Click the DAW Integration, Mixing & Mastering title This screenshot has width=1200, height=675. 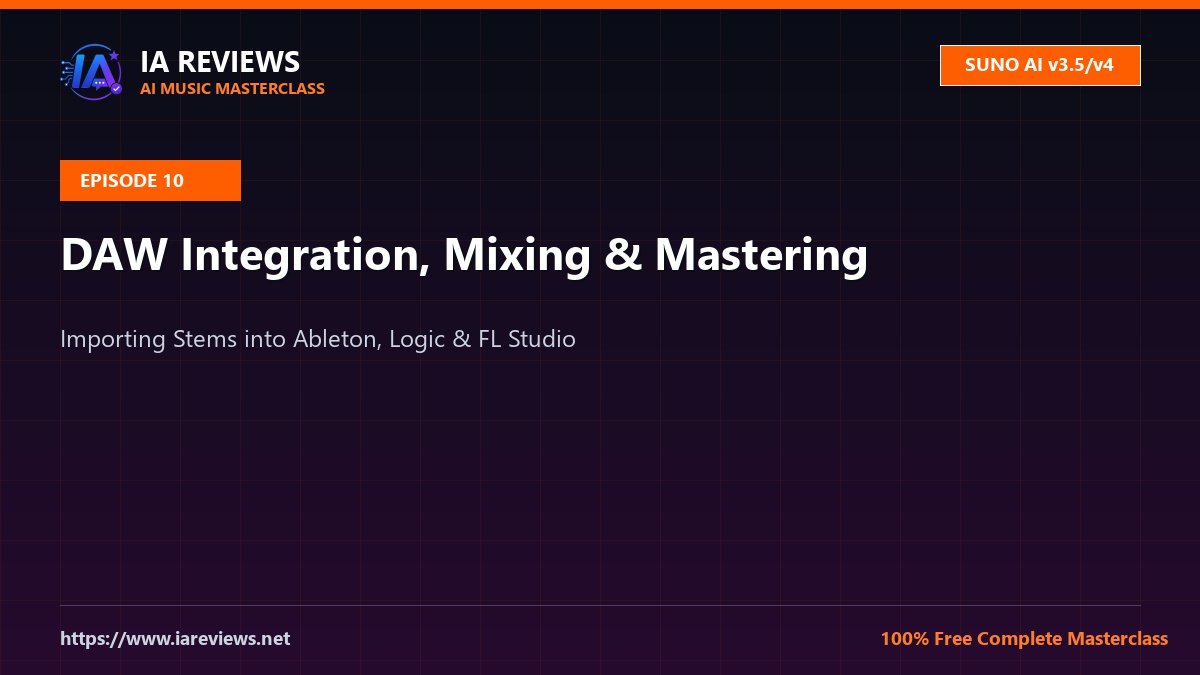click(464, 255)
